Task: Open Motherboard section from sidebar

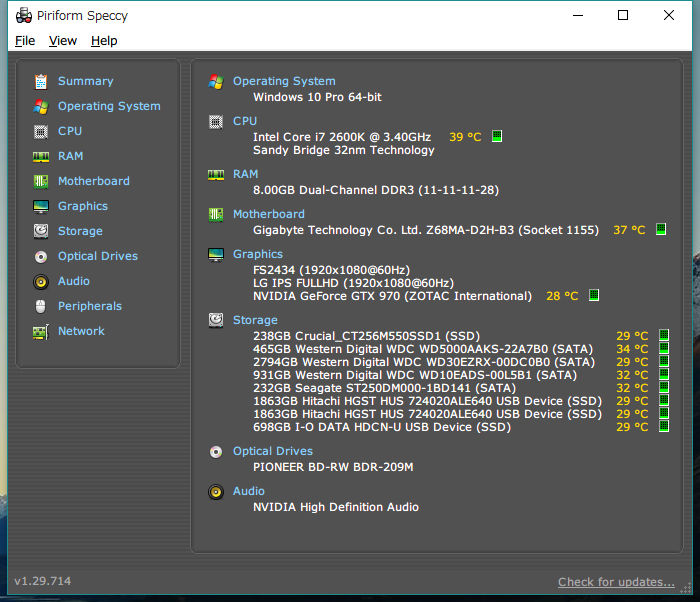Action: pyautogui.click(x=94, y=181)
